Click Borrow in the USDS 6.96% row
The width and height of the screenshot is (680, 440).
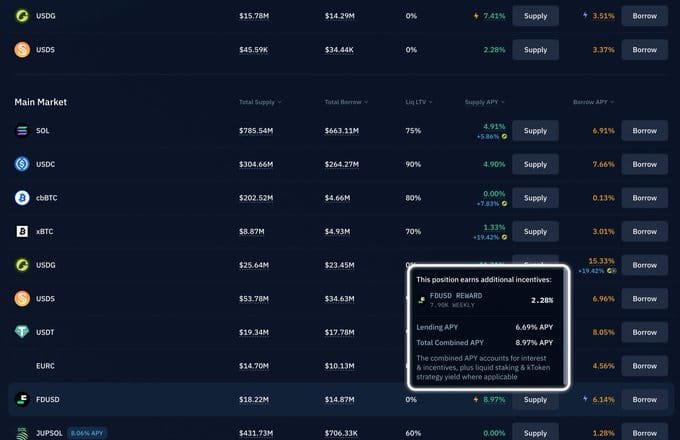pyautogui.click(x=644, y=299)
